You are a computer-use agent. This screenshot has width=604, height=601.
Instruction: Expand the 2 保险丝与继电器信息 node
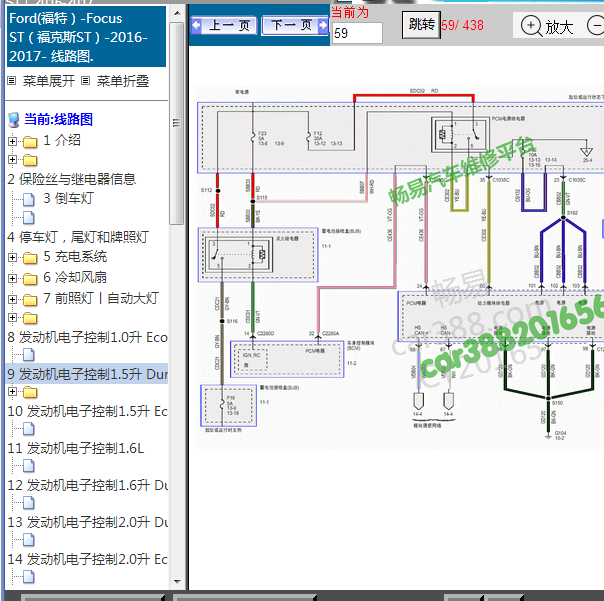tap(12, 159)
